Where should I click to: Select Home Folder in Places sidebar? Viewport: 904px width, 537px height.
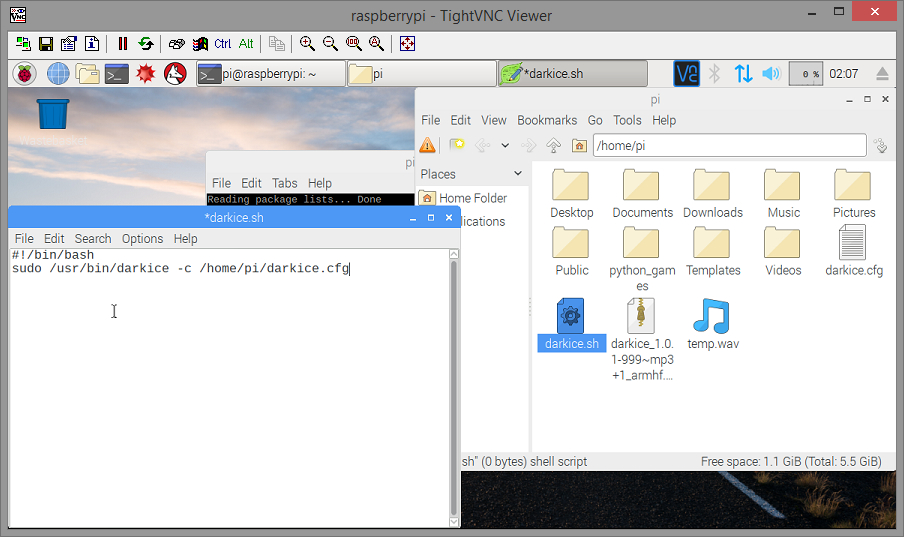point(464,198)
